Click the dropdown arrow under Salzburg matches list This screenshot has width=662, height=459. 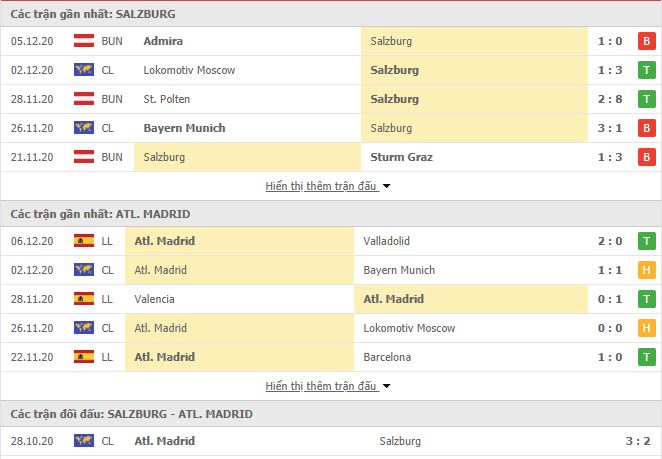(x=386, y=186)
